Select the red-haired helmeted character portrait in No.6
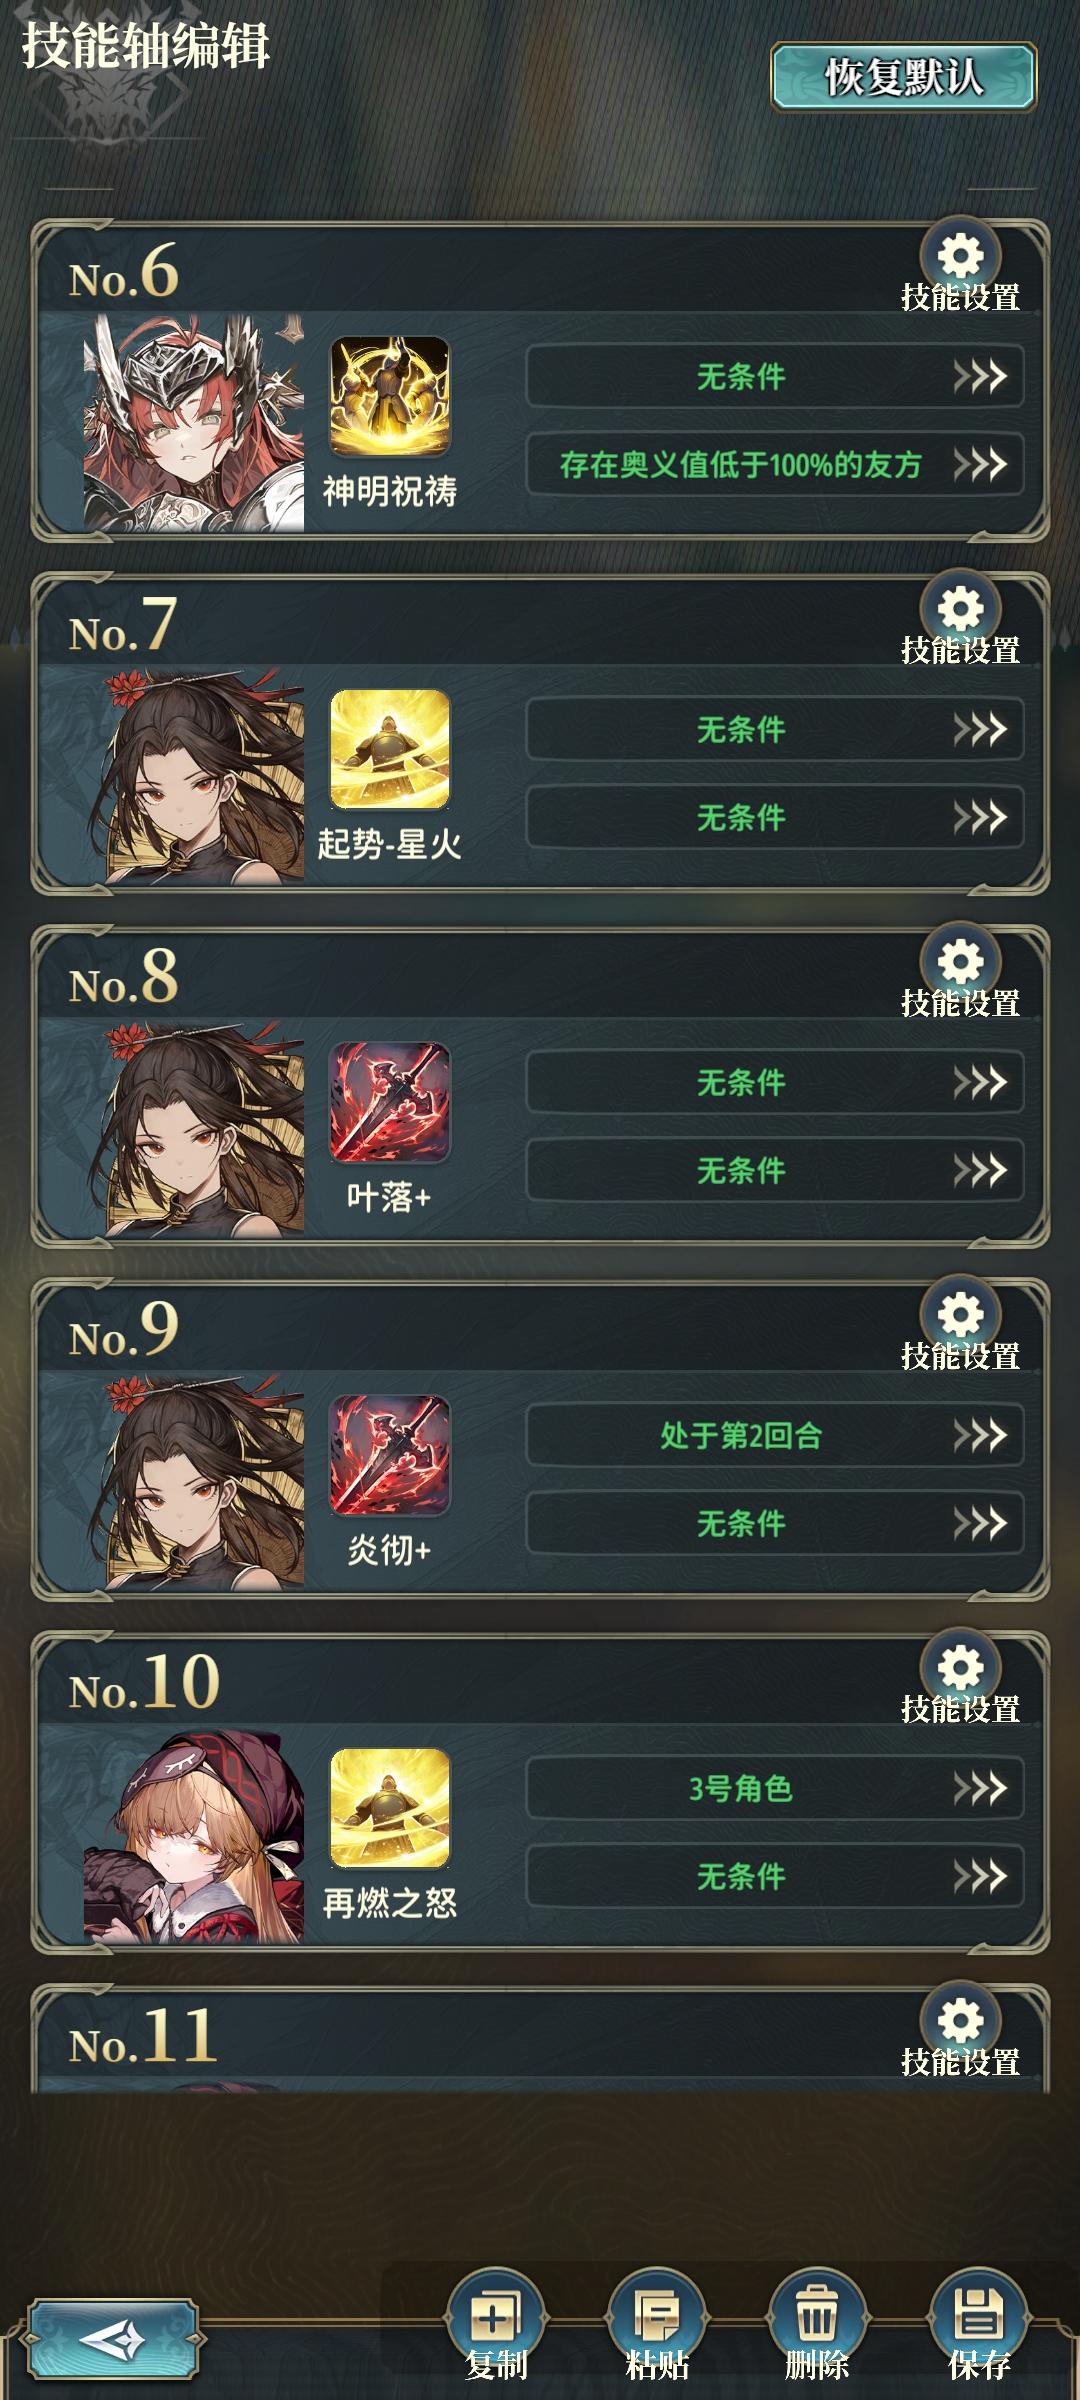The height and width of the screenshot is (2400, 1080). 194,423
